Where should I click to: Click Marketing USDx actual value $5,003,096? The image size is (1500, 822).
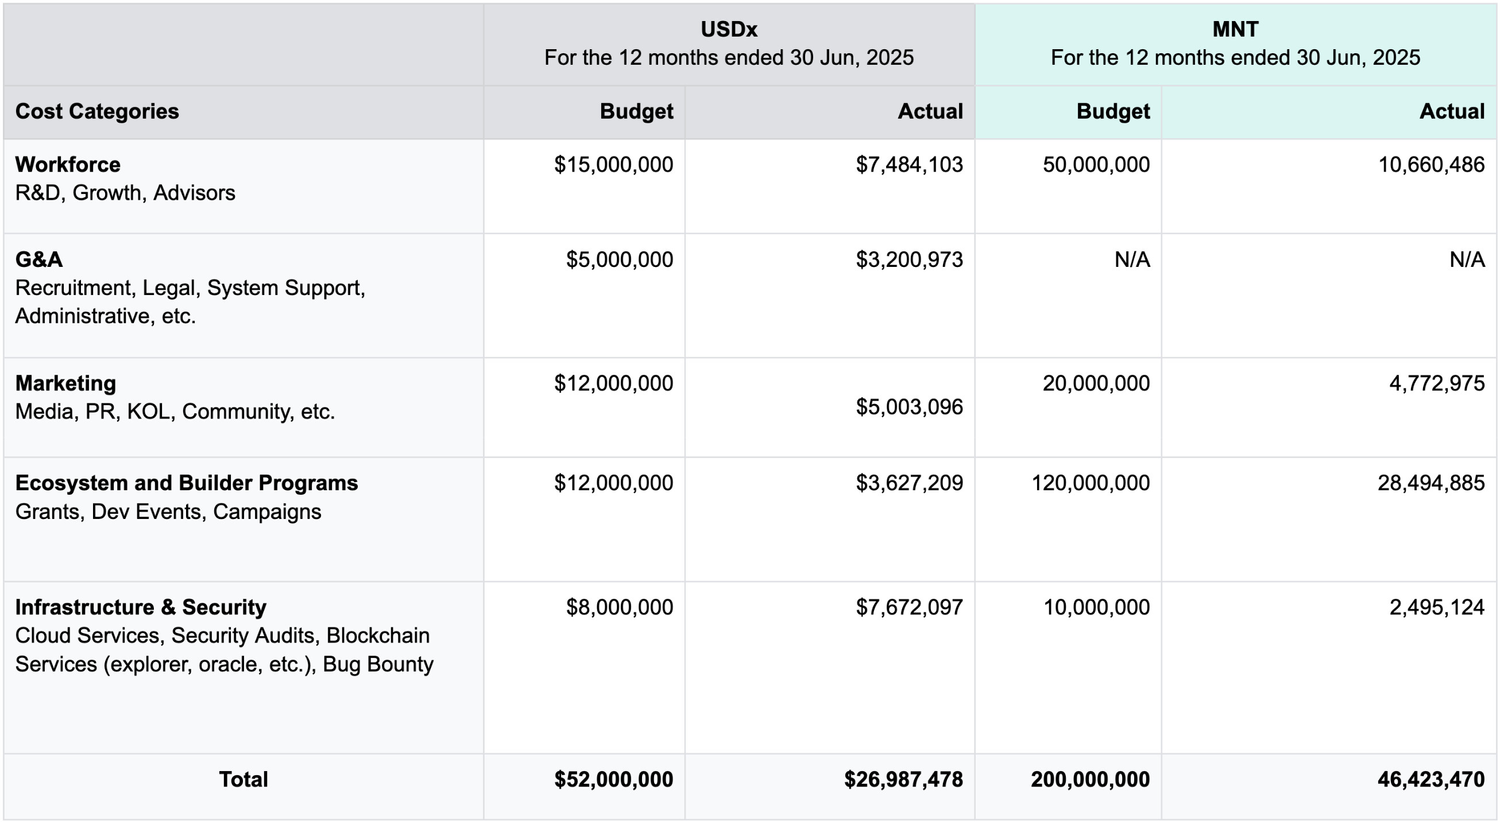[909, 407]
